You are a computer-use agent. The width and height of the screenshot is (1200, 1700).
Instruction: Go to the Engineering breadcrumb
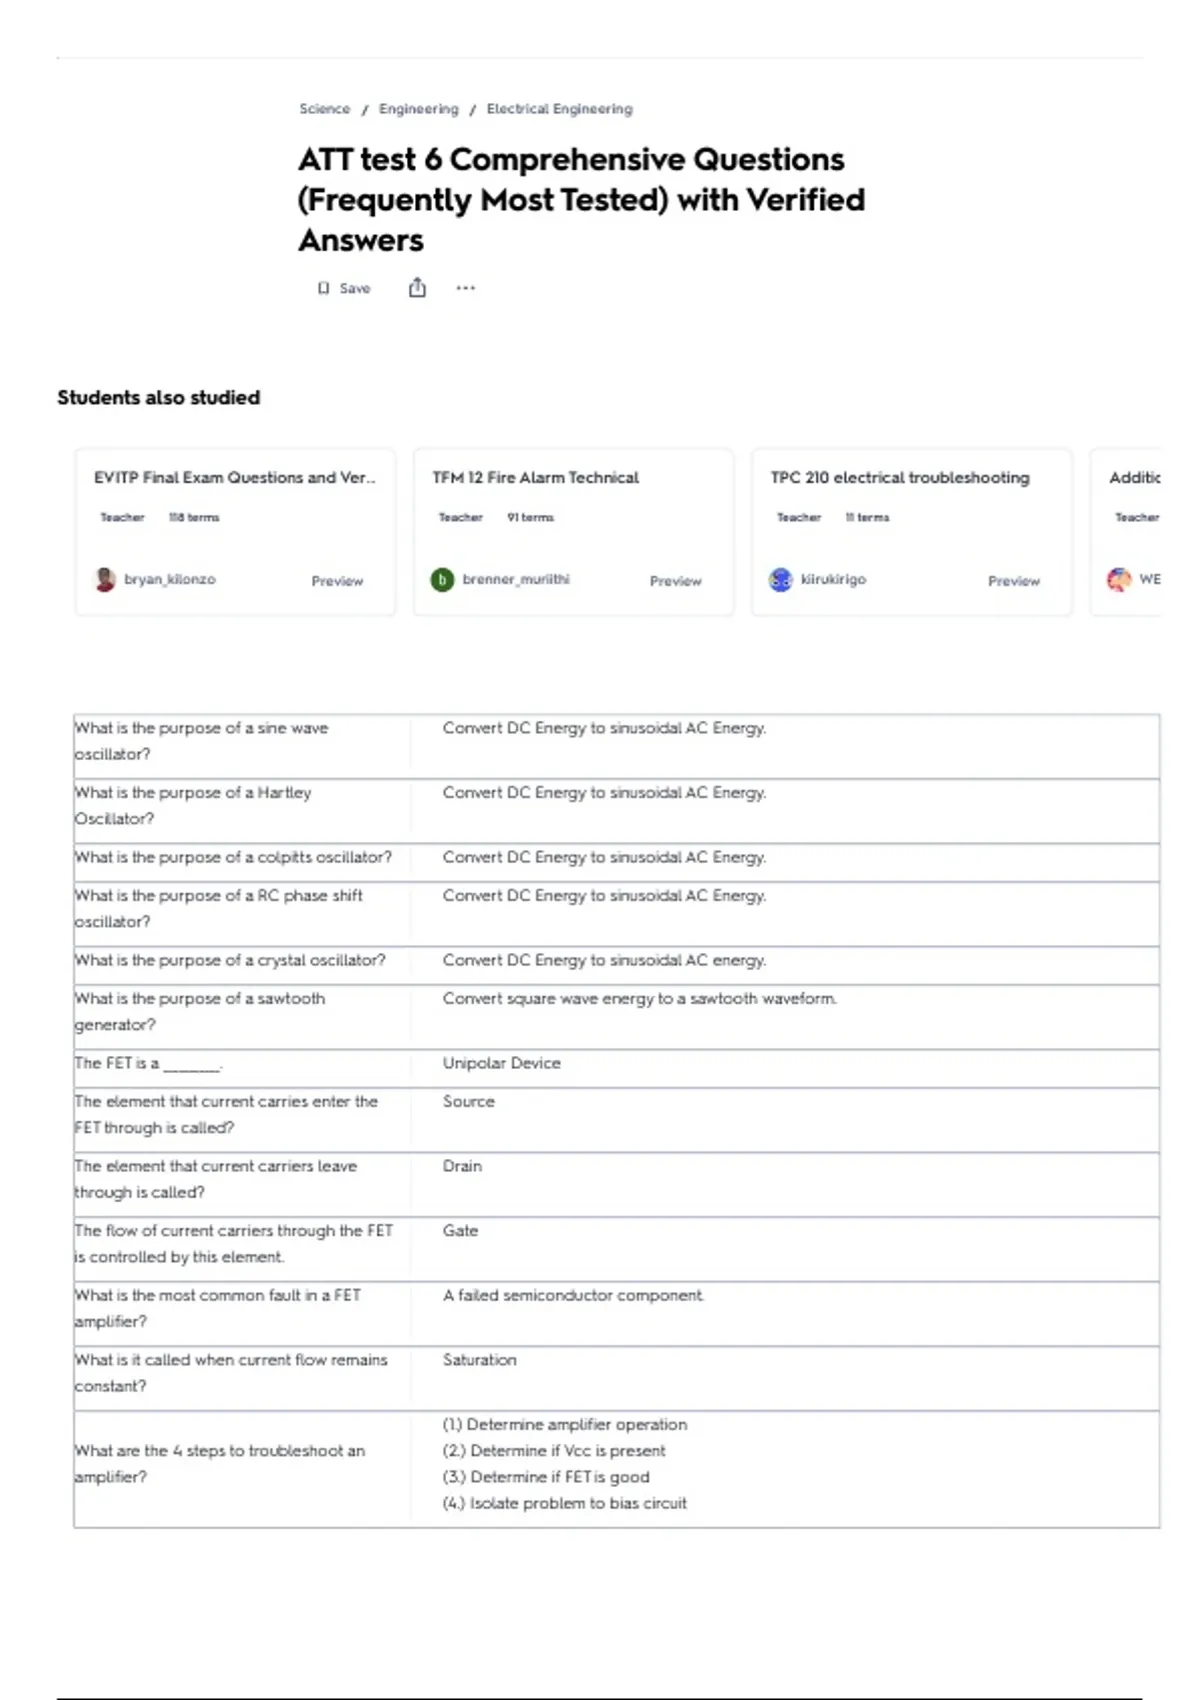pos(418,108)
